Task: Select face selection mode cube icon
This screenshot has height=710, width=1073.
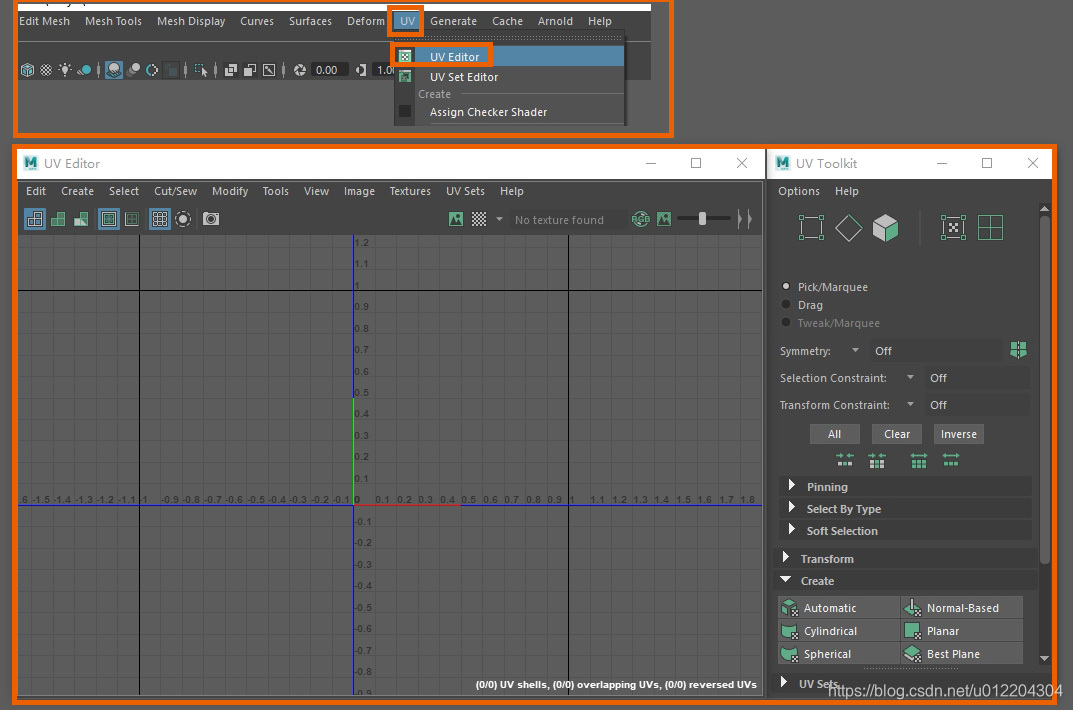Action: click(885, 228)
